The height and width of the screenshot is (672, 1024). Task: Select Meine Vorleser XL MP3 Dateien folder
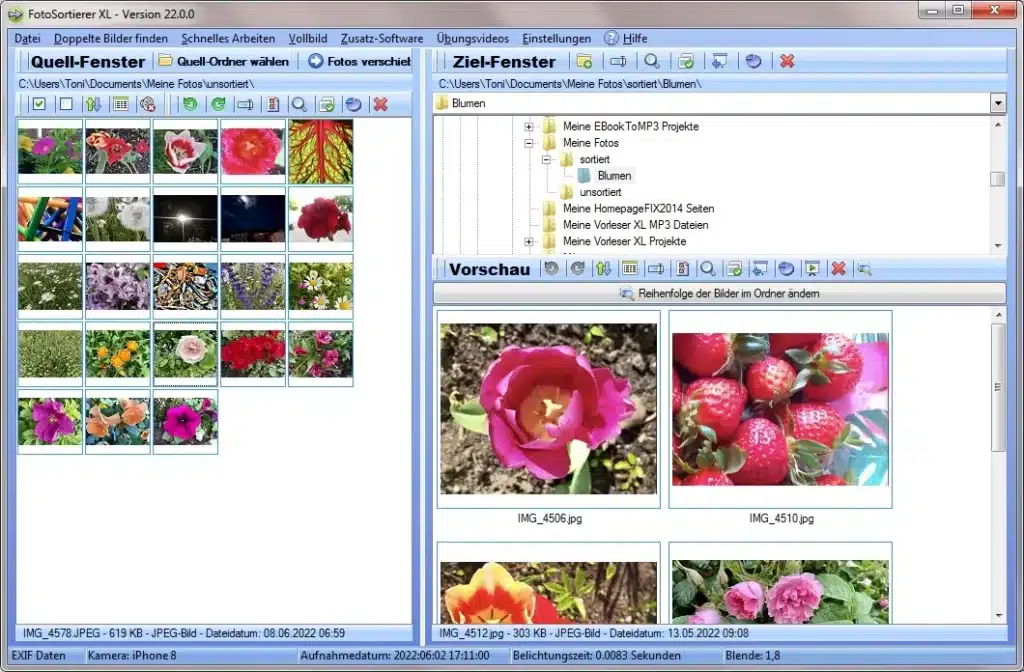pyautogui.click(x=635, y=225)
